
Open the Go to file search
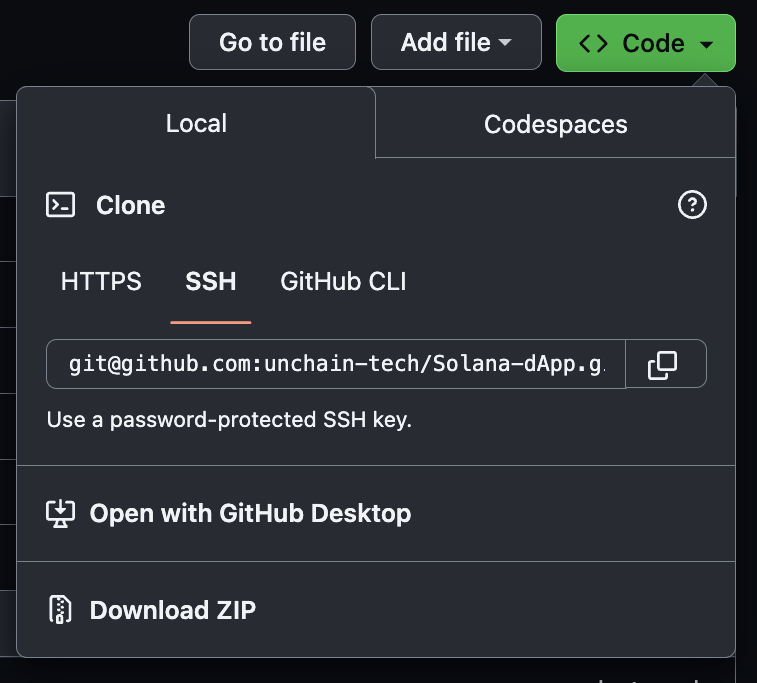click(x=272, y=42)
